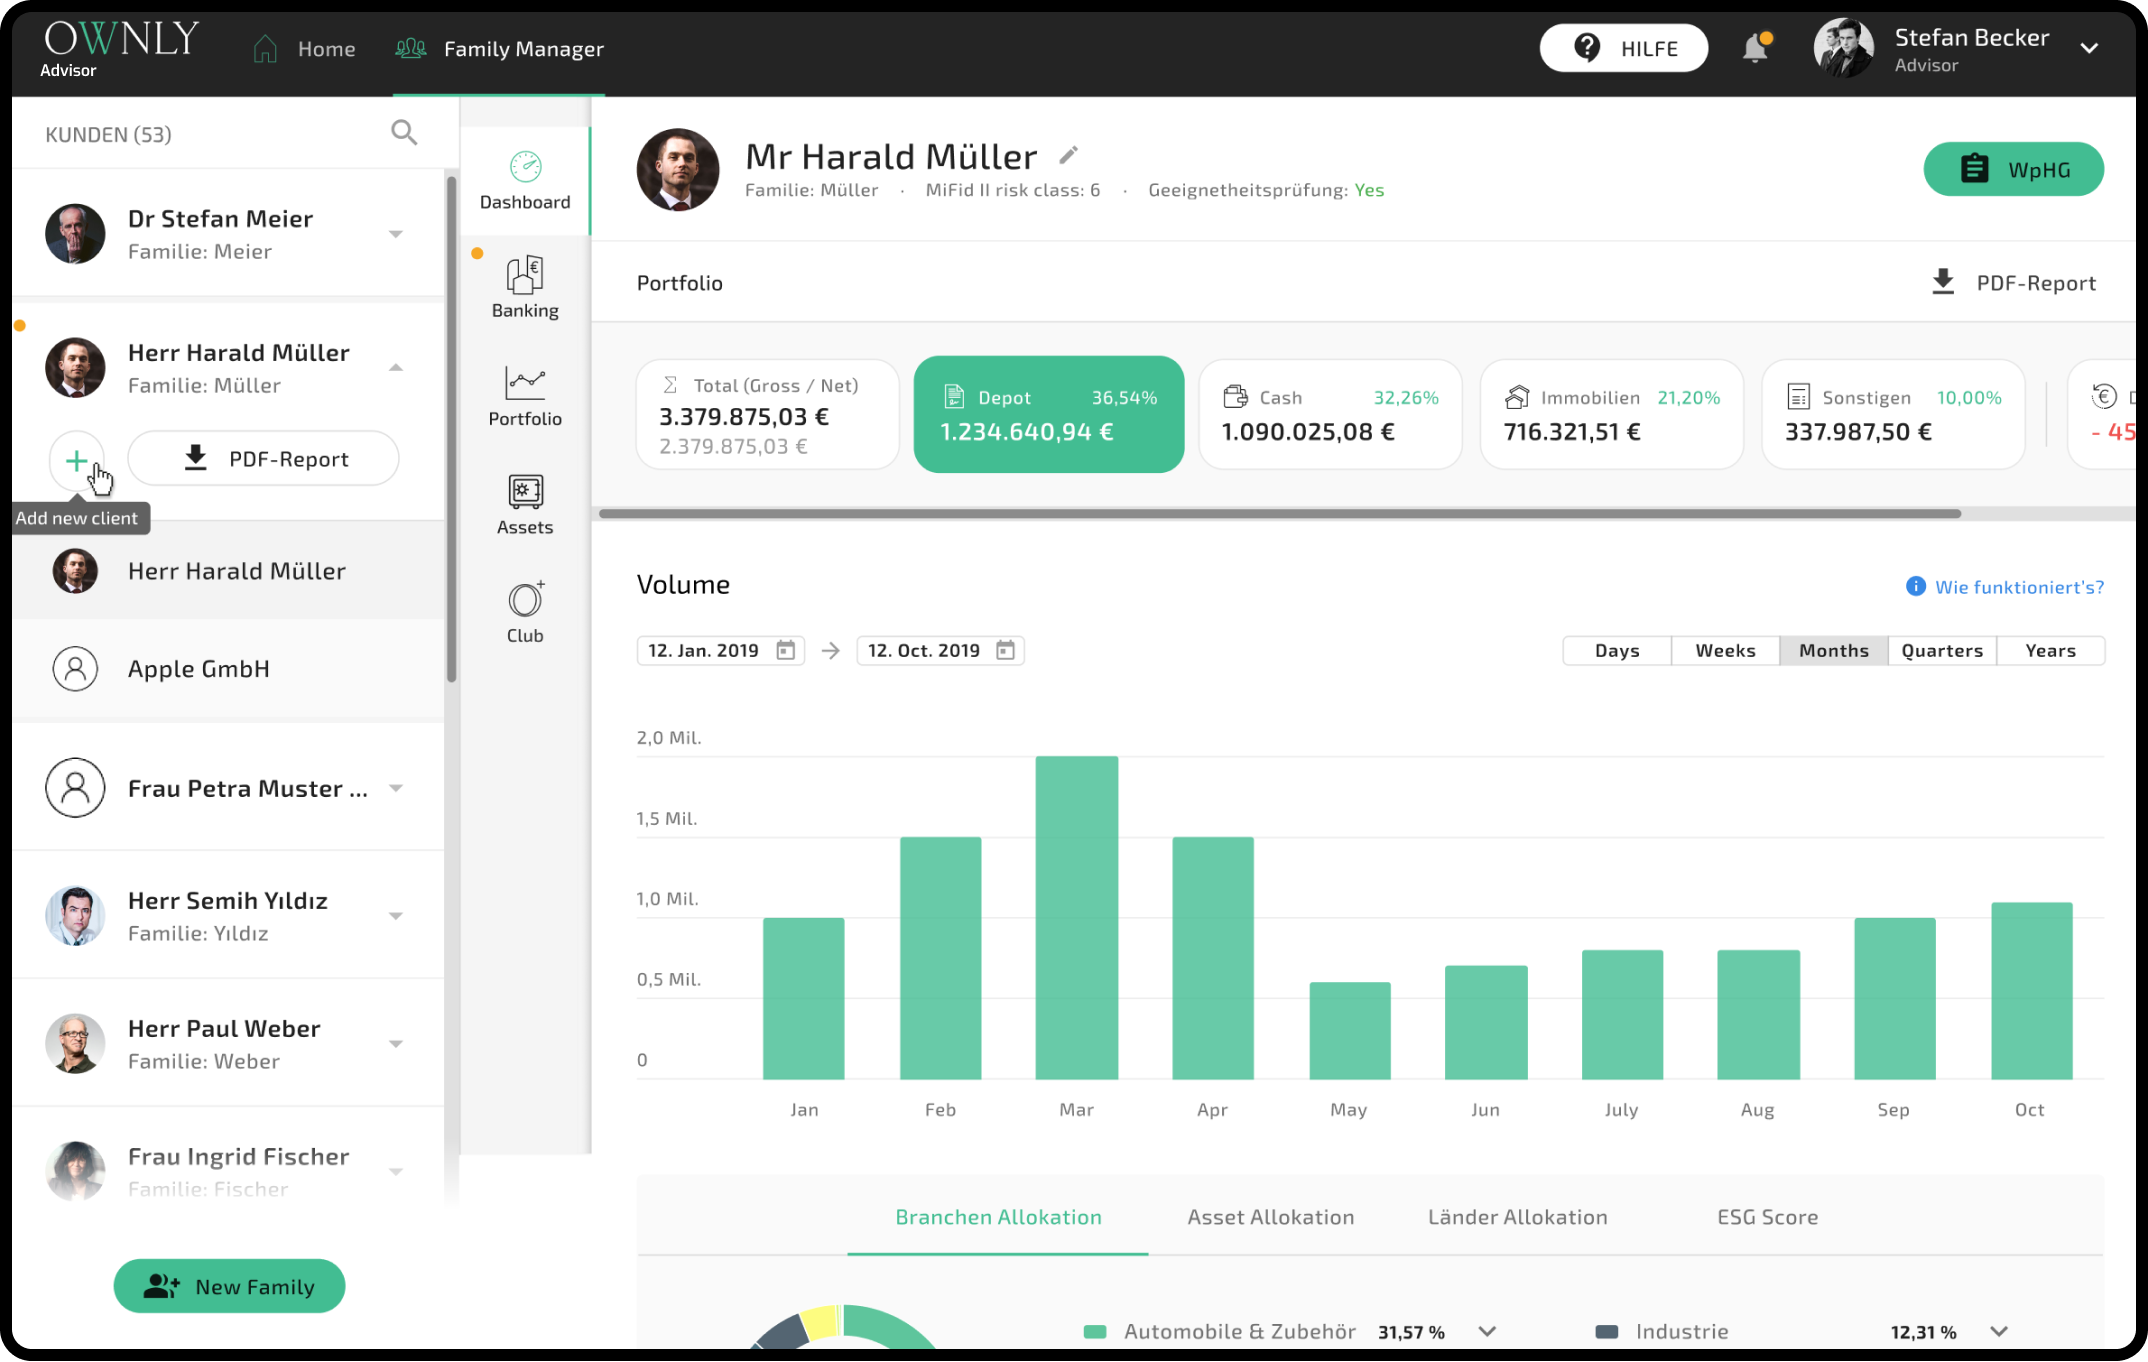
Task: Click the OWNLY Advisor logo
Action: point(121,48)
